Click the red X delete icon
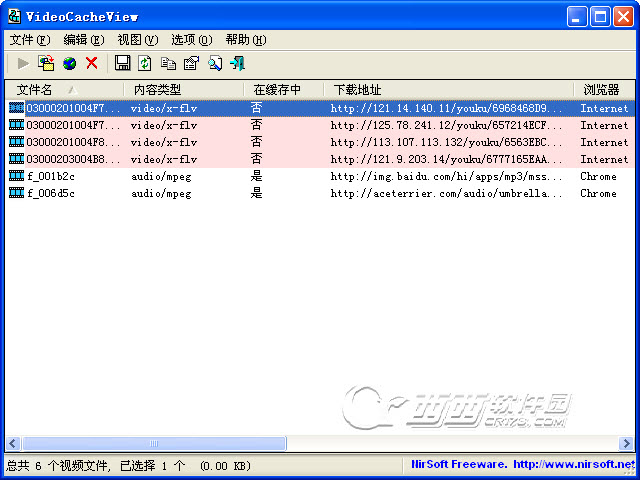This screenshot has width=640, height=480. pyautogui.click(x=92, y=63)
